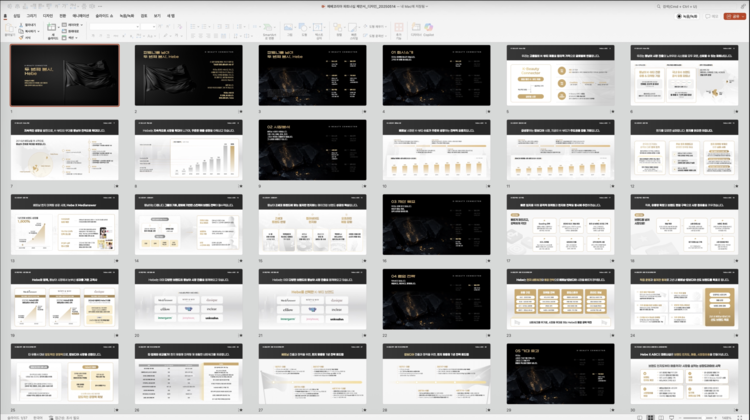Viewport: 750px width, 420px height.
Task: Click the Arrange icon
Action: click(x=338, y=27)
